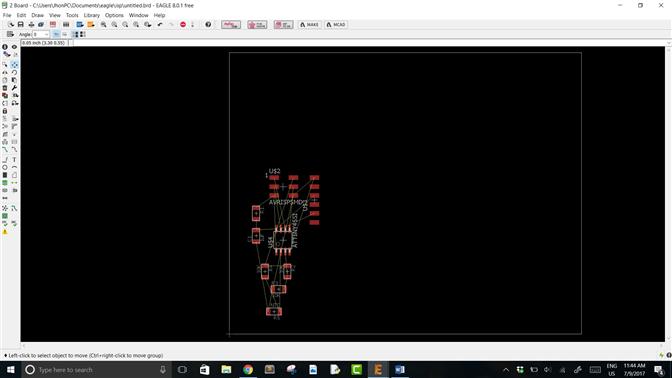Open File Explorer from the taskbar

point(226,369)
